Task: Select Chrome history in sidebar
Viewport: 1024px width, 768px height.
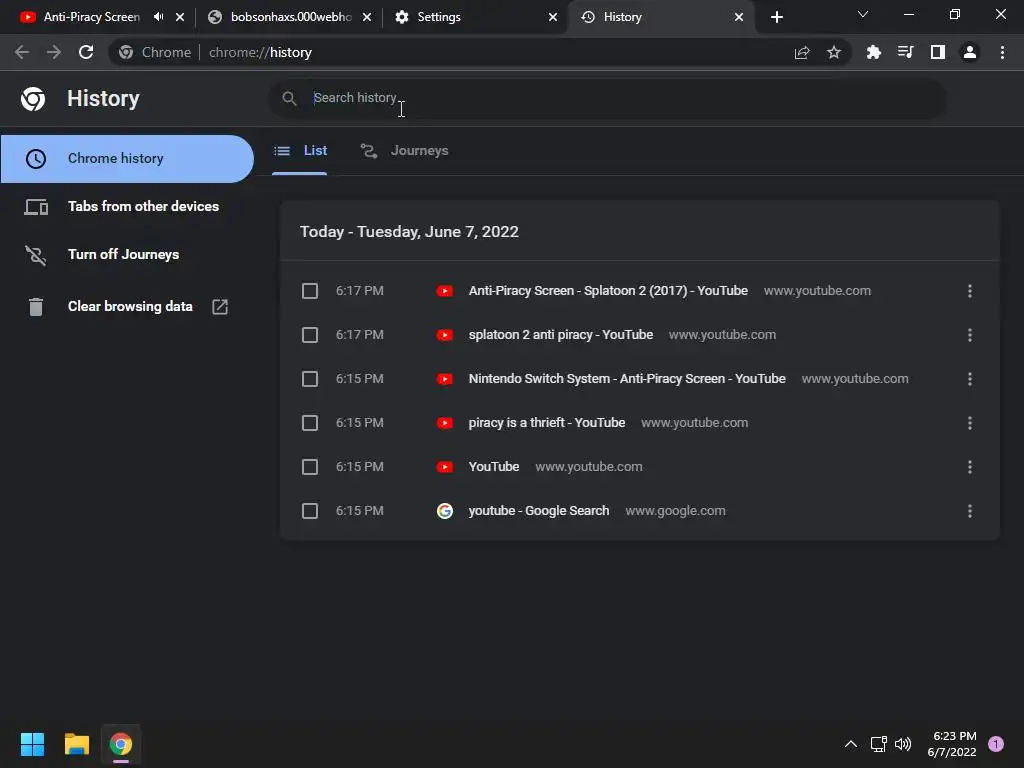Action: [x=127, y=159]
